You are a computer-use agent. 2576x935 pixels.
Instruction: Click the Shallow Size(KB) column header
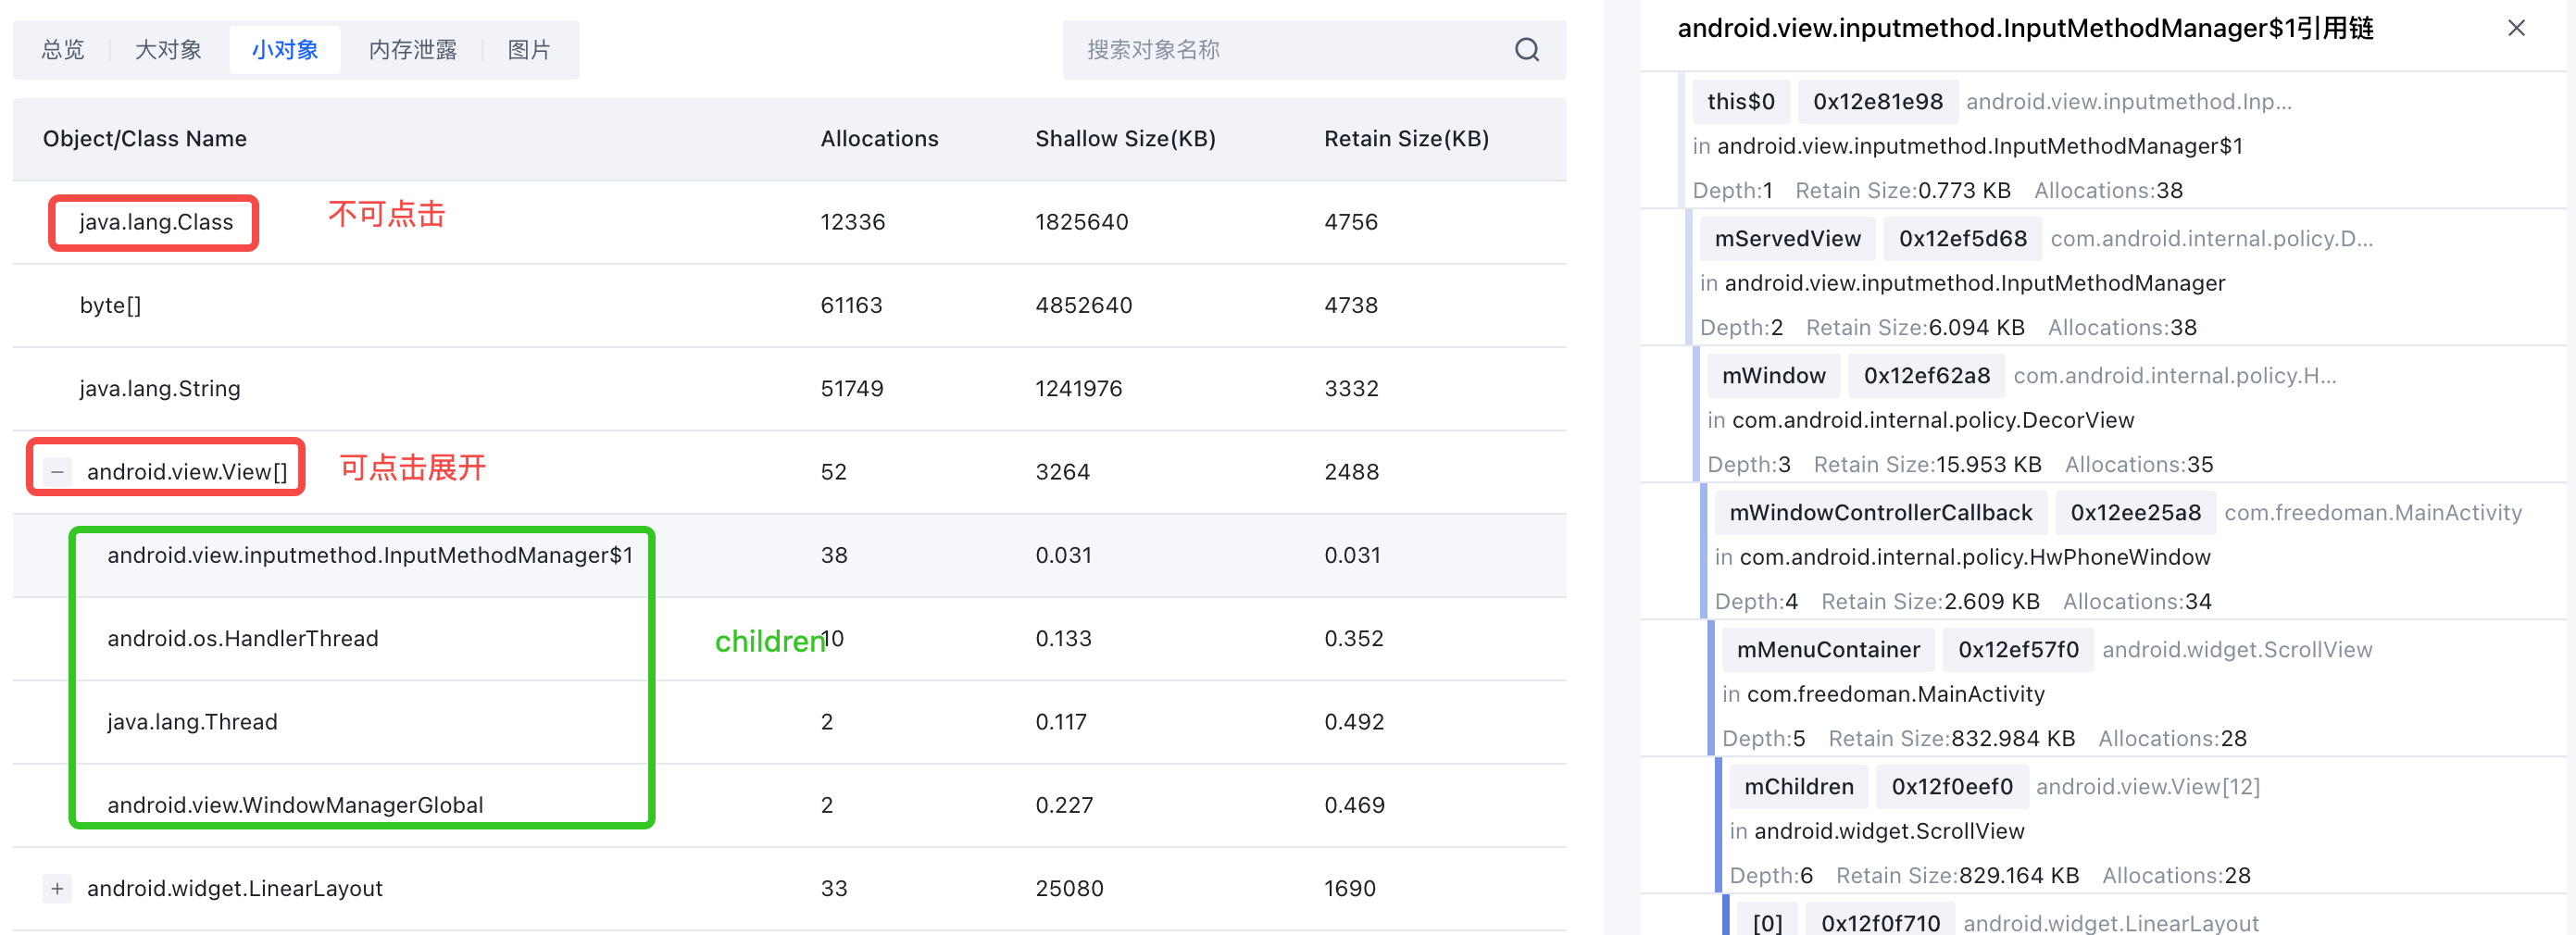pos(1125,139)
